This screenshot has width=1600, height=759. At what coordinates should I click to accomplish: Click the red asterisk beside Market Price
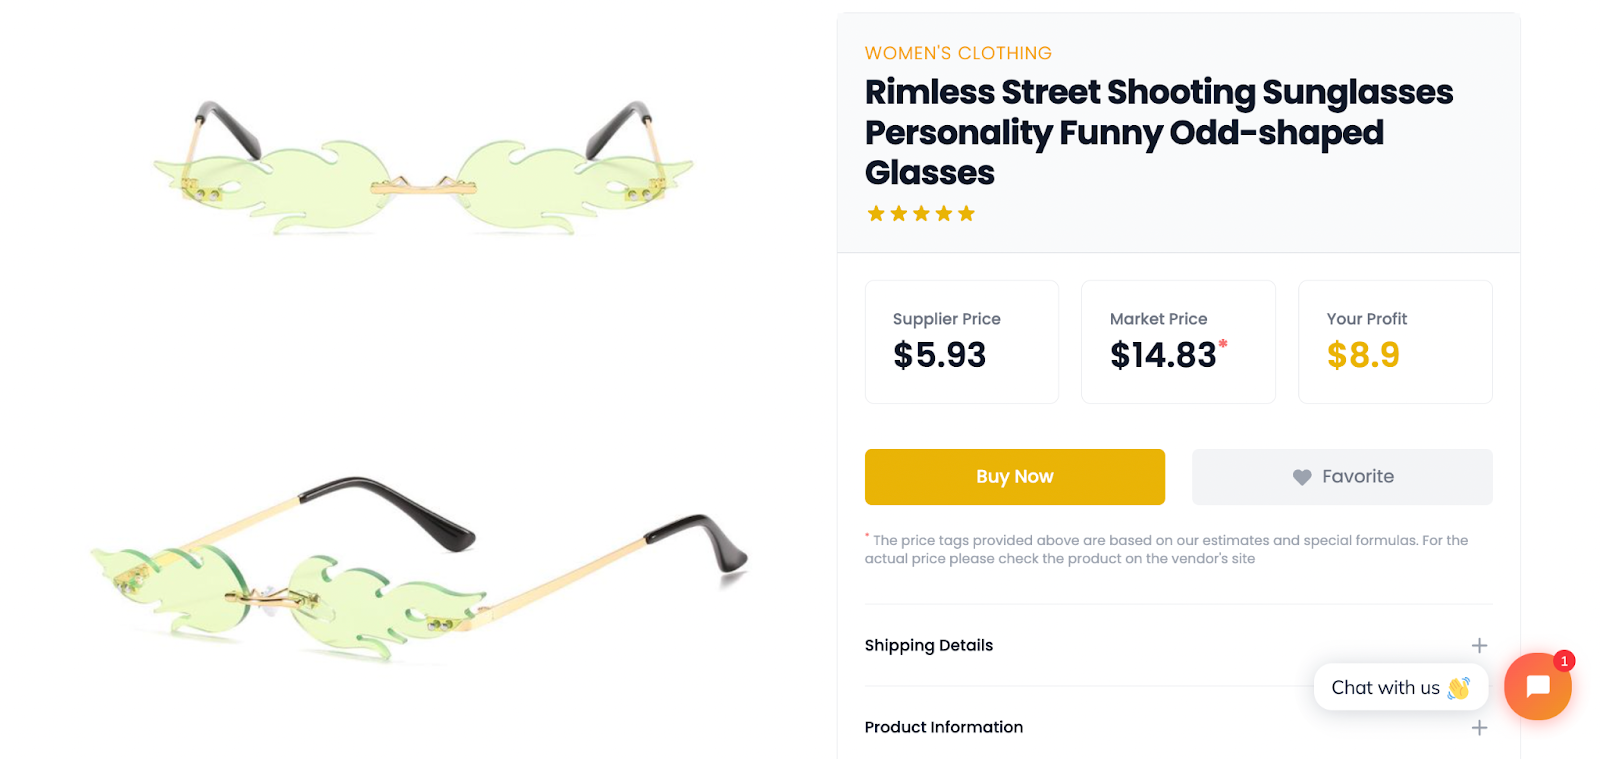(1223, 344)
